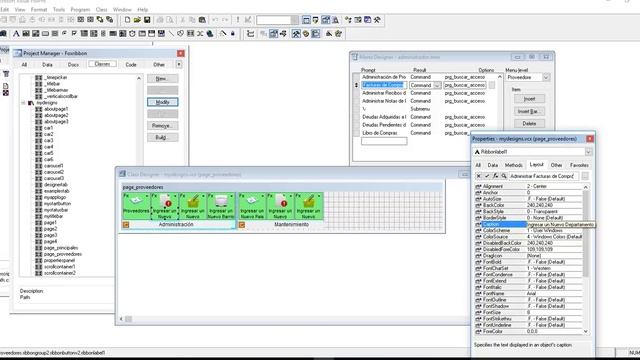Select the ForeColor property row
Viewport: 640px width, 360px height.
[529, 331]
